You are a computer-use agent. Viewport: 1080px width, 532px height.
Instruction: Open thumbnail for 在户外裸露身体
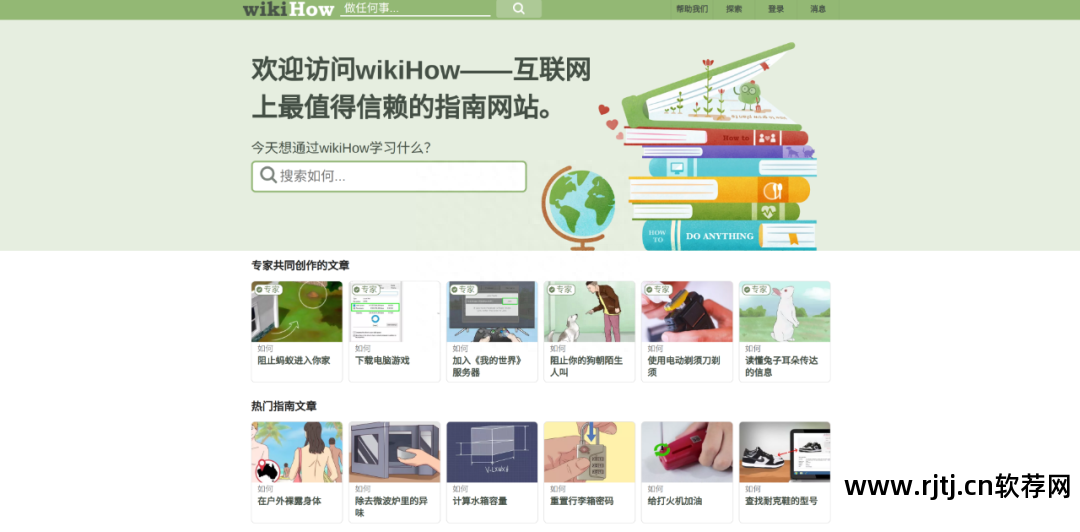point(297,452)
